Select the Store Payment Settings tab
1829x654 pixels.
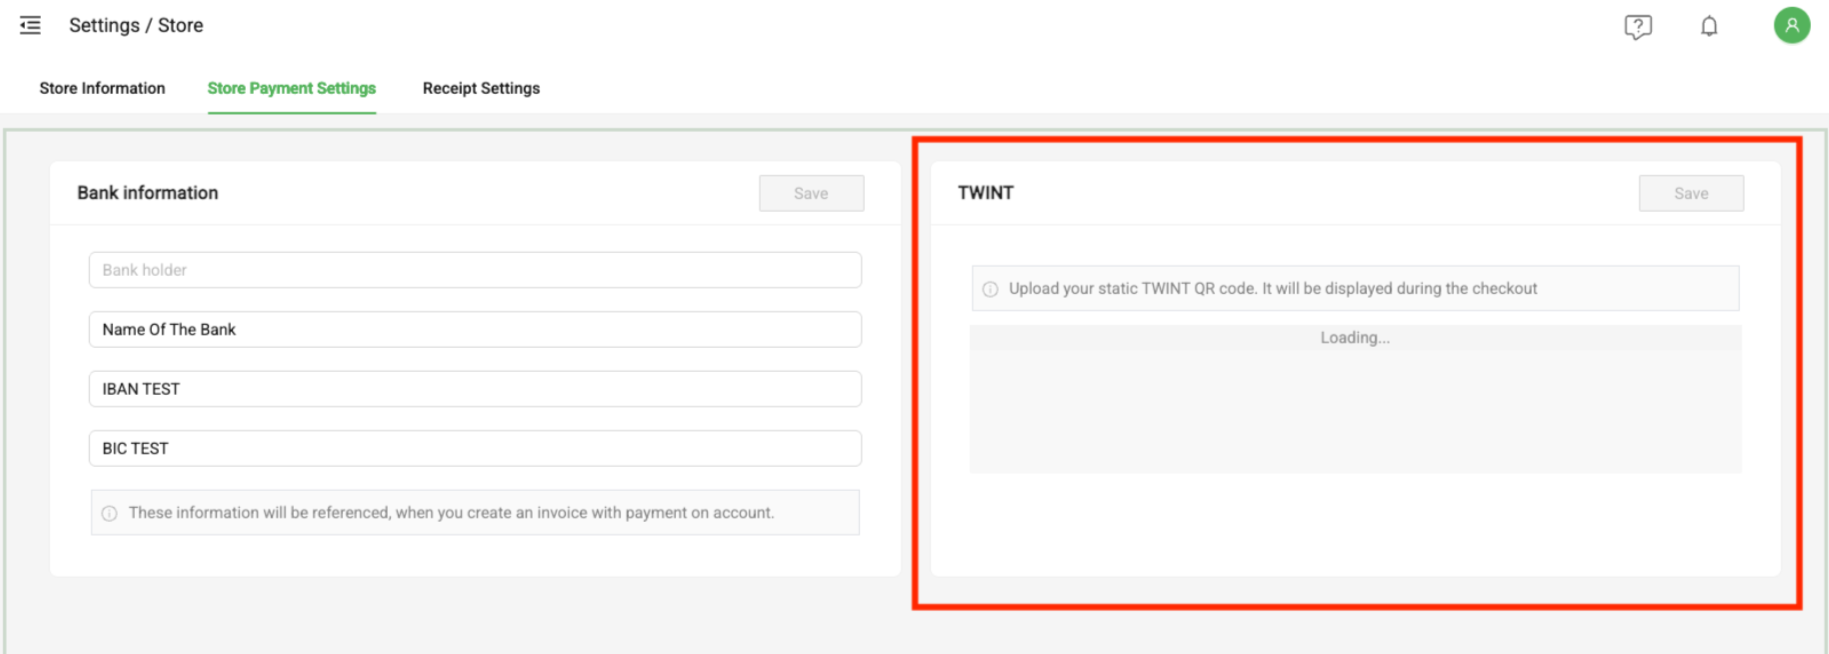click(x=291, y=88)
